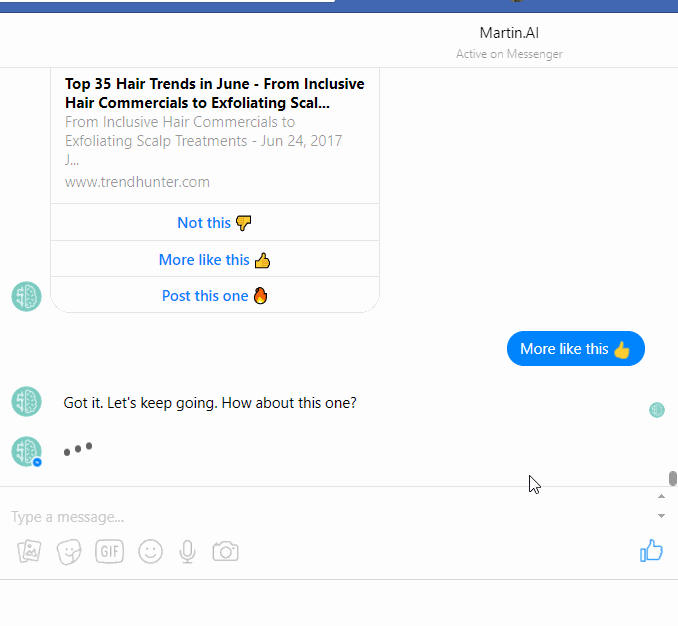Click the small seen-receipt avatar at right
This screenshot has height=626, width=678.
click(x=657, y=410)
